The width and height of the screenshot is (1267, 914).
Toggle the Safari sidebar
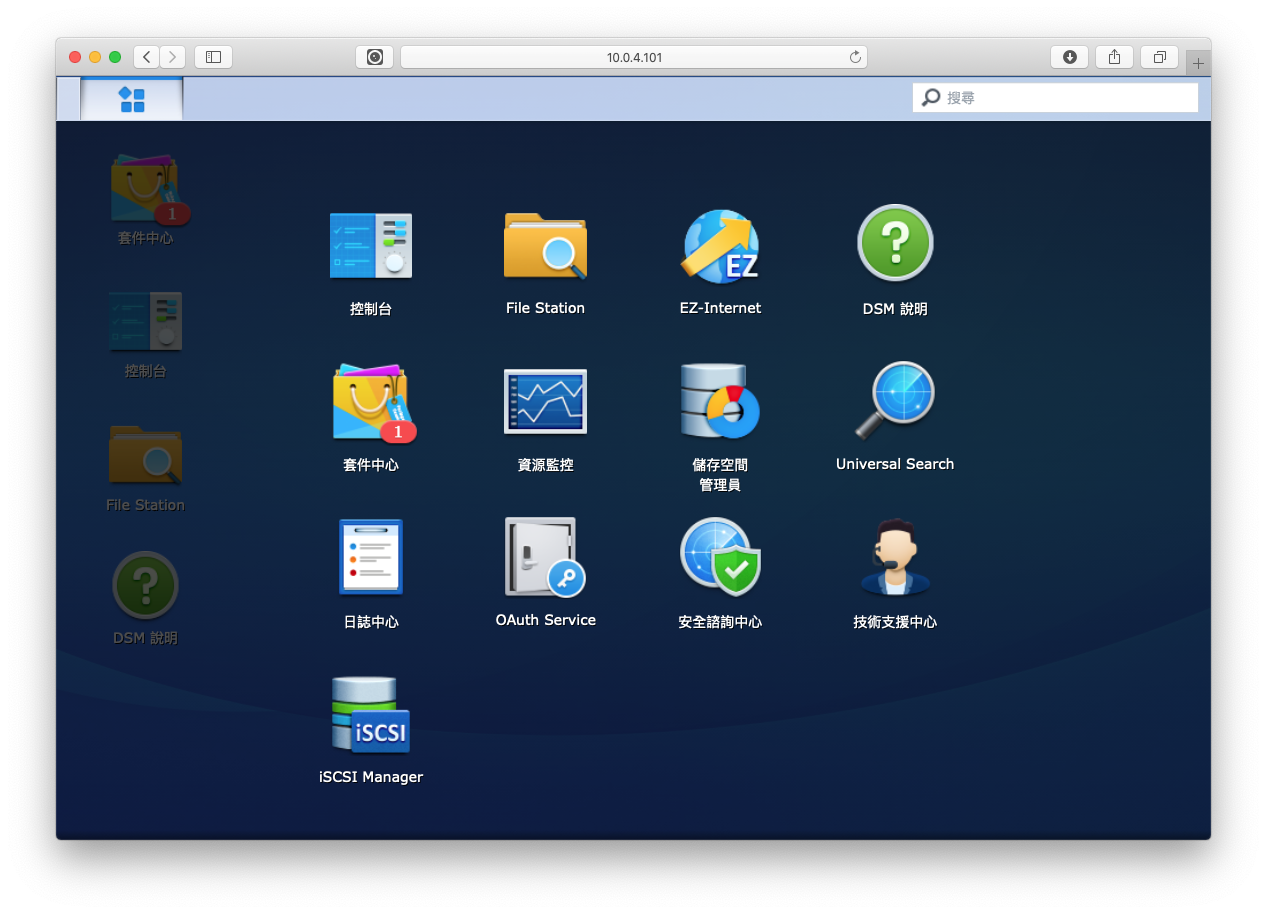coord(213,57)
